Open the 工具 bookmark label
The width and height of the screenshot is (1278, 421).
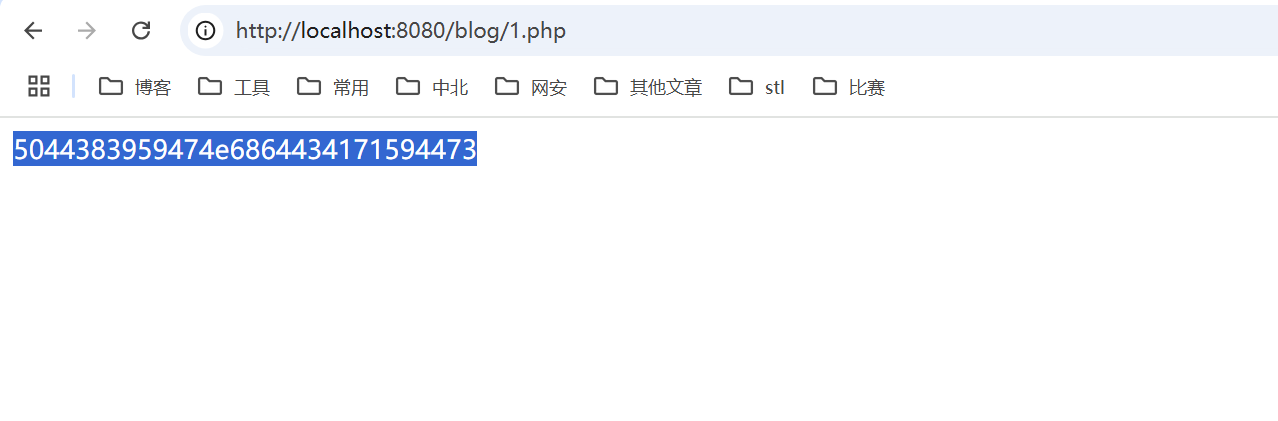point(252,88)
